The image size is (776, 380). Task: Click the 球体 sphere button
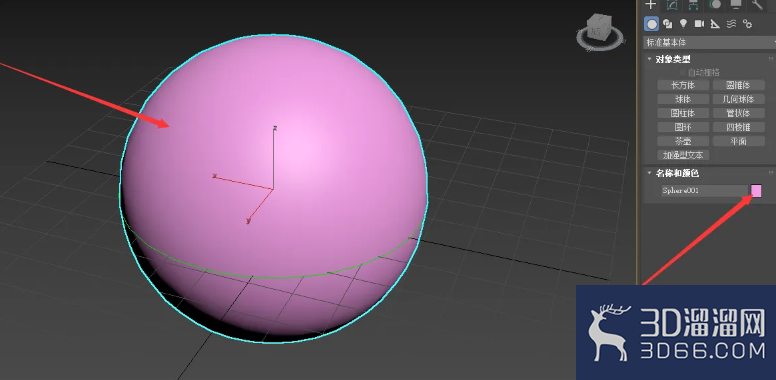click(x=683, y=99)
